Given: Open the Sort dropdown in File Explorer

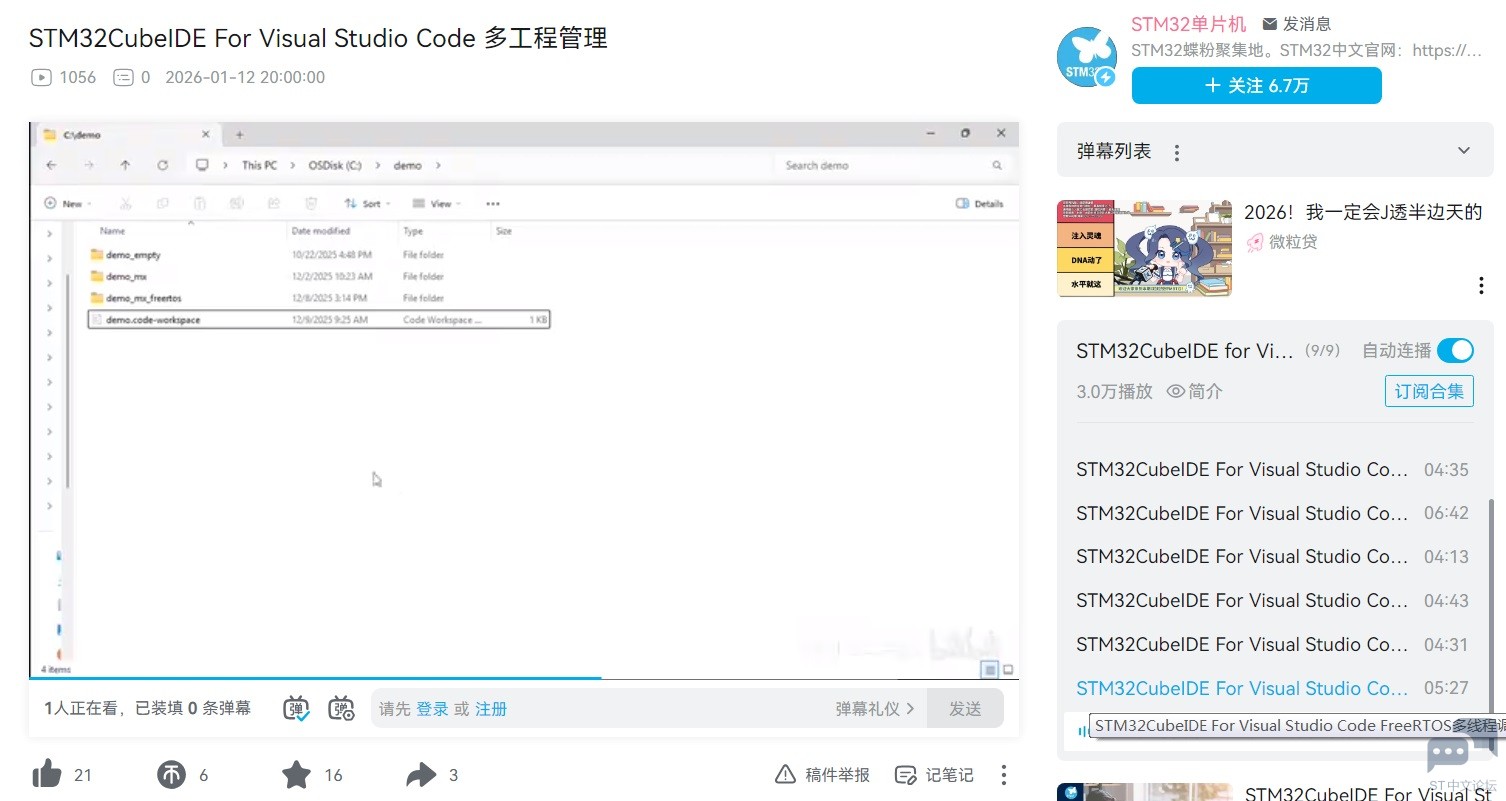Looking at the screenshot, I should point(367,203).
